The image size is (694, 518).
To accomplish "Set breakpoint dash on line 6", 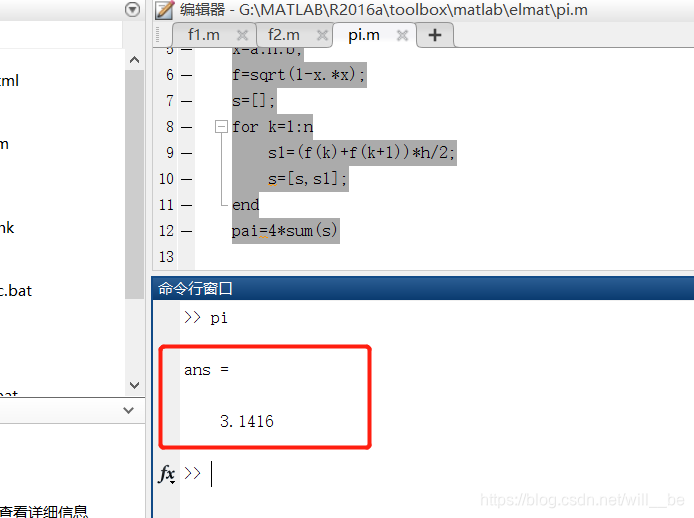I will point(187,75).
